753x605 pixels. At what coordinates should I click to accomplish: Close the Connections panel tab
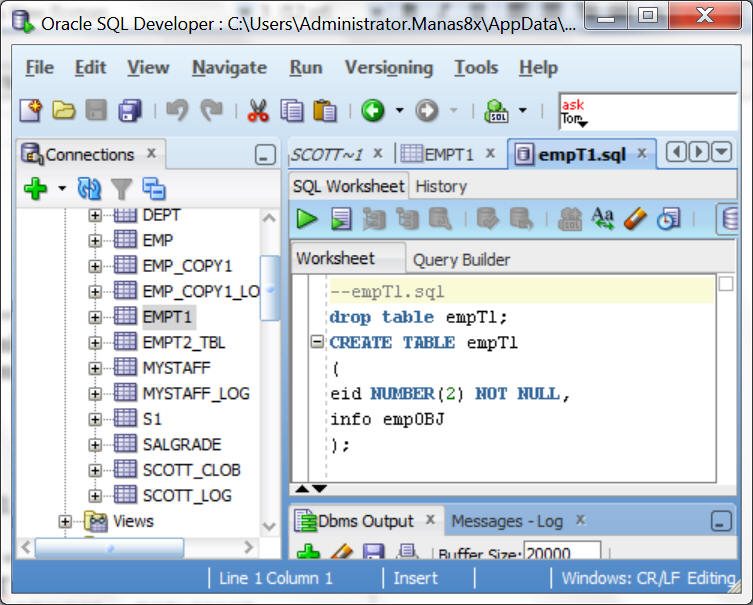click(x=151, y=153)
